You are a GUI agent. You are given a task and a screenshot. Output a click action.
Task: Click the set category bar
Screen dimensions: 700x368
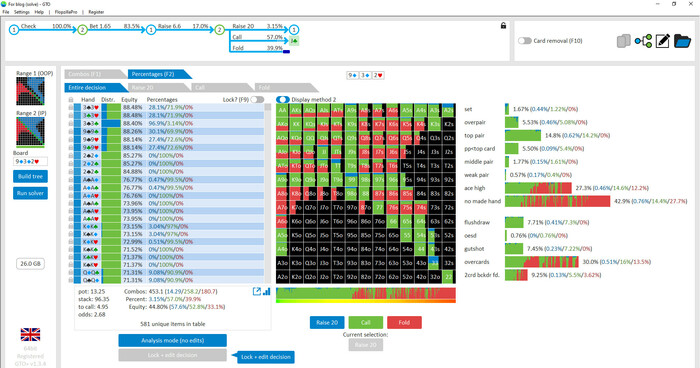(x=507, y=109)
